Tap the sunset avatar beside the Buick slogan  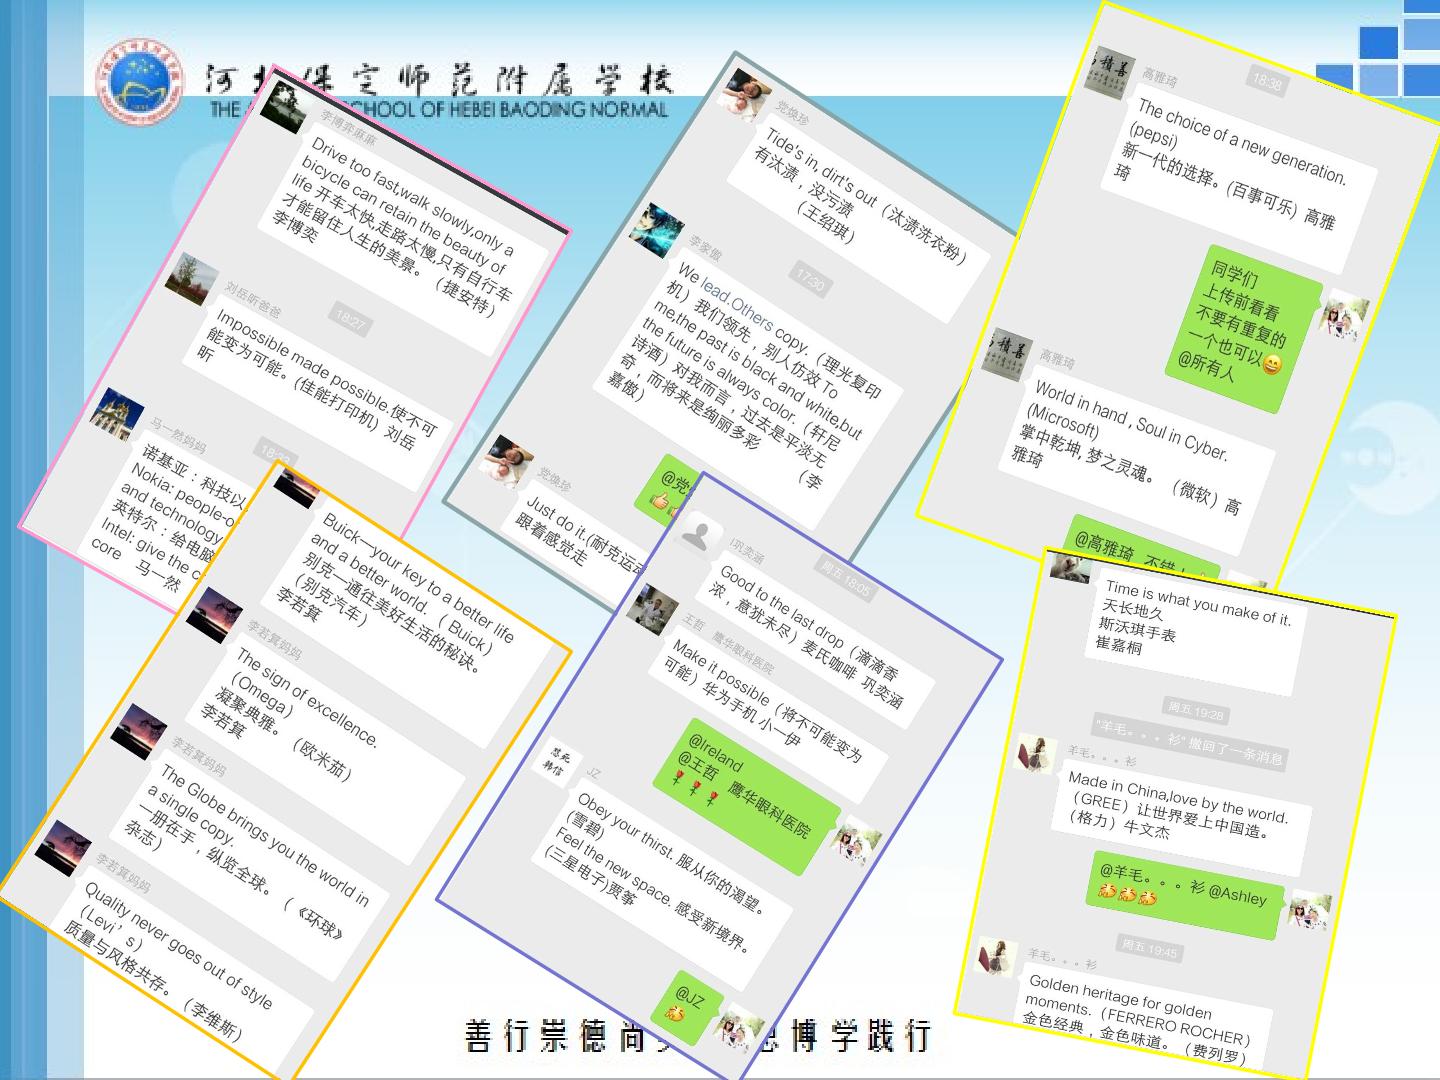pos(297,487)
